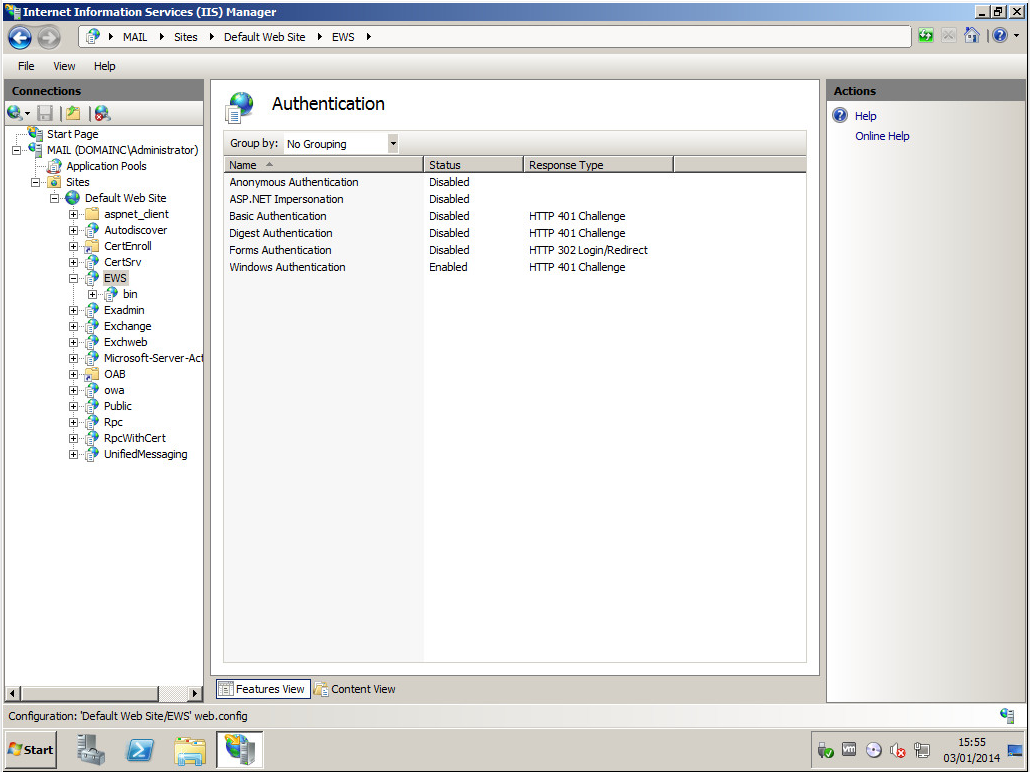Collapse the Sites node
This screenshot has width=1030, height=772.
point(35,183)
